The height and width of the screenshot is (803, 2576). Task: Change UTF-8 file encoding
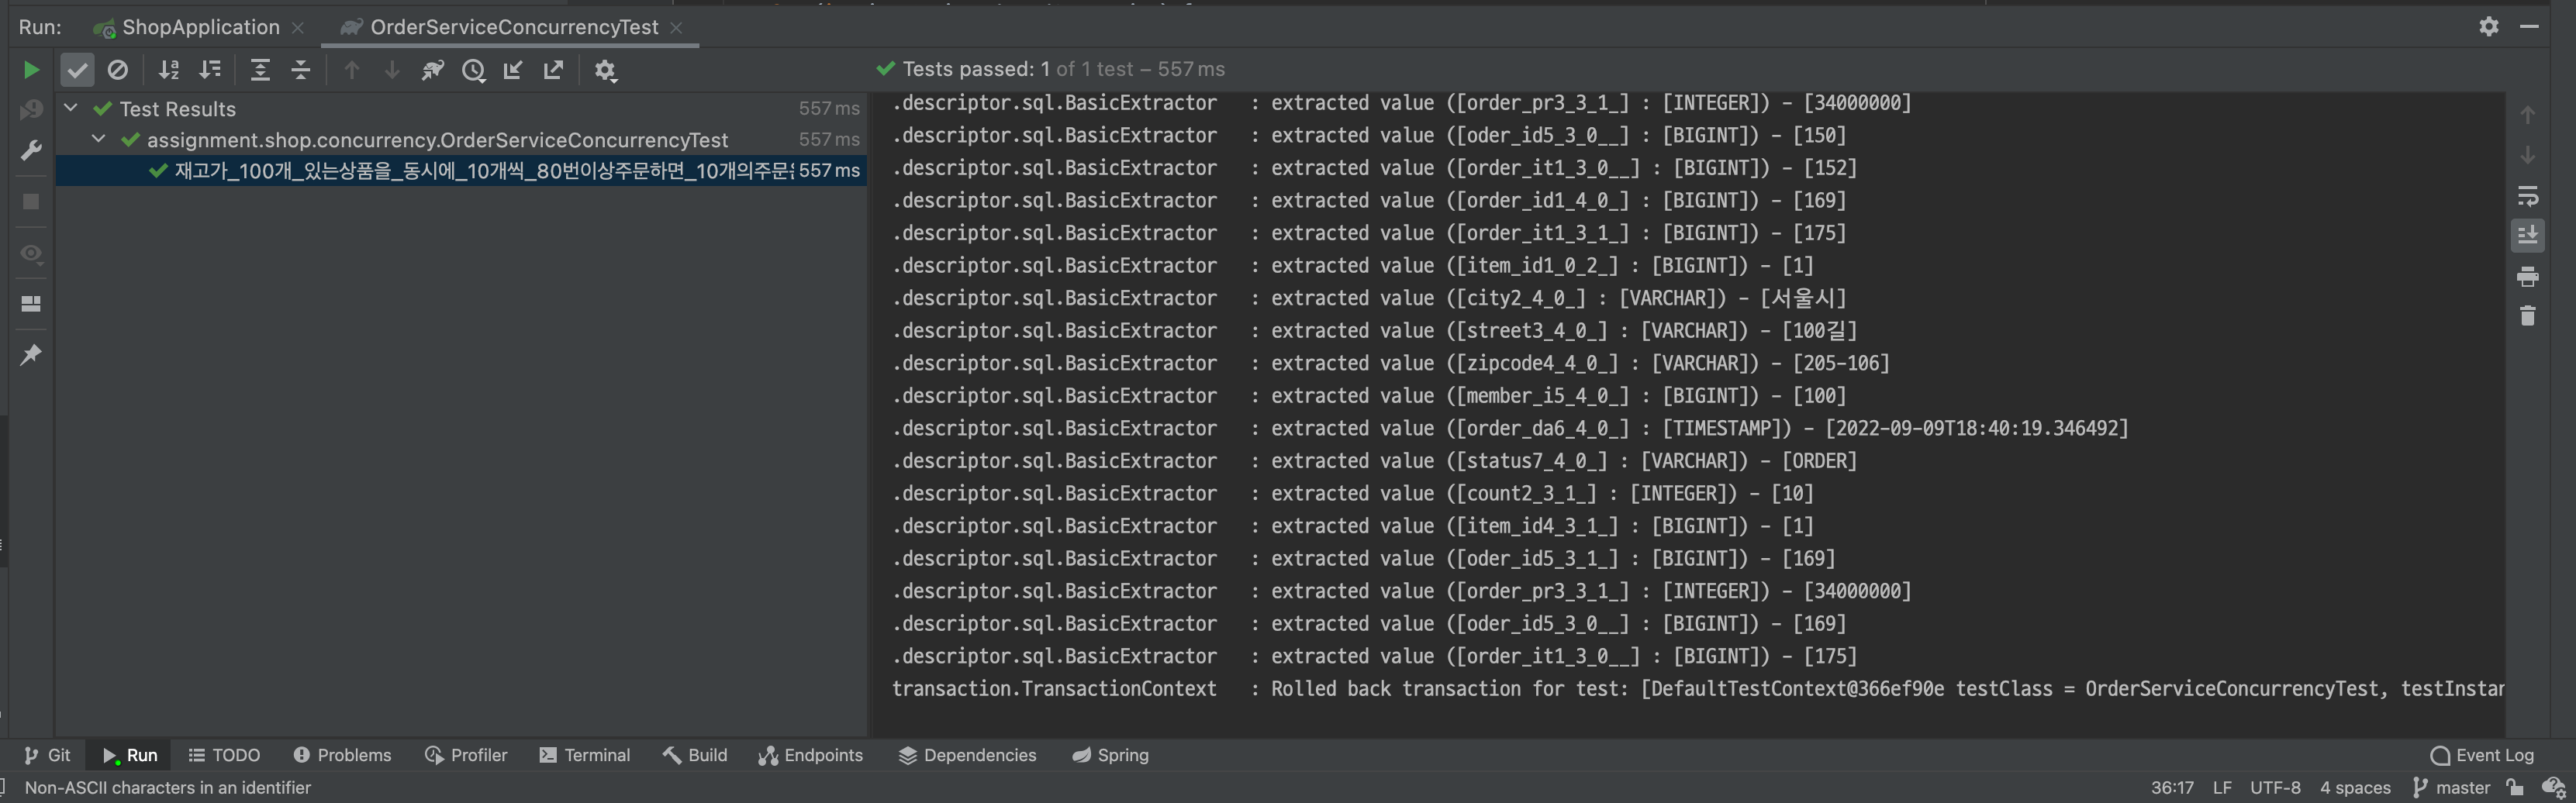click(2275, 788)
